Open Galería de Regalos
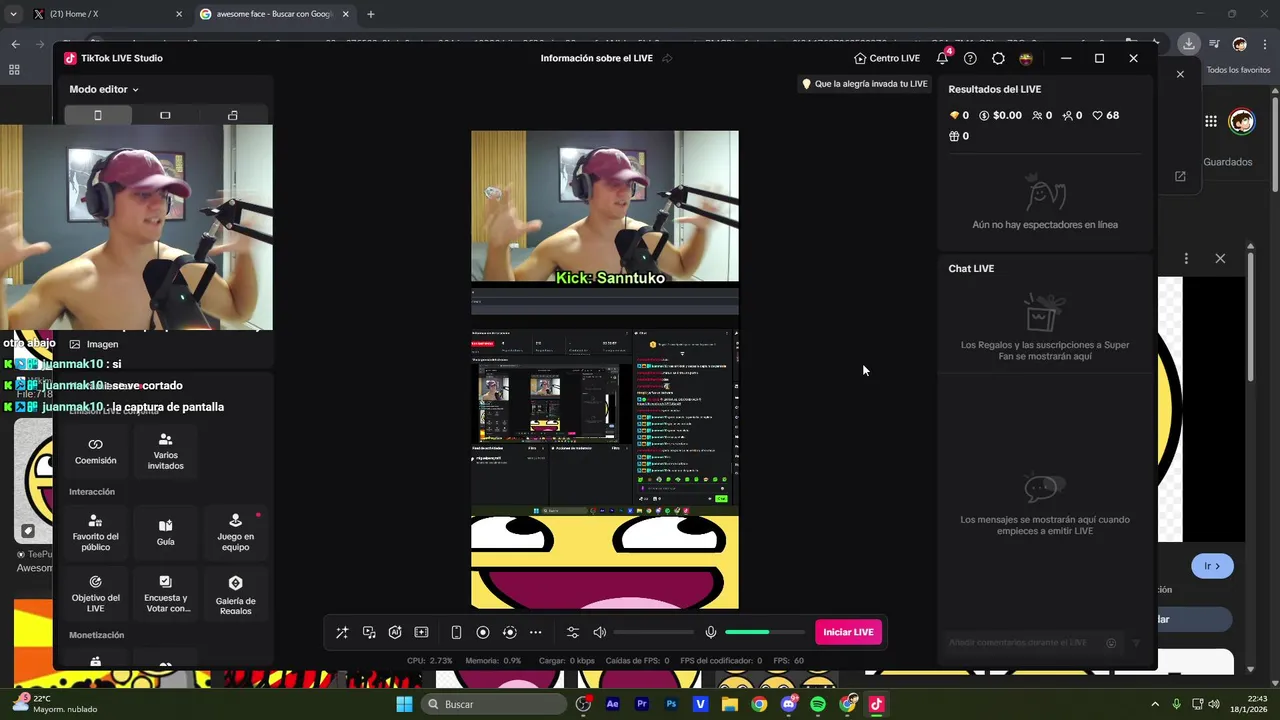1280x720 pixels. (235, 594)
